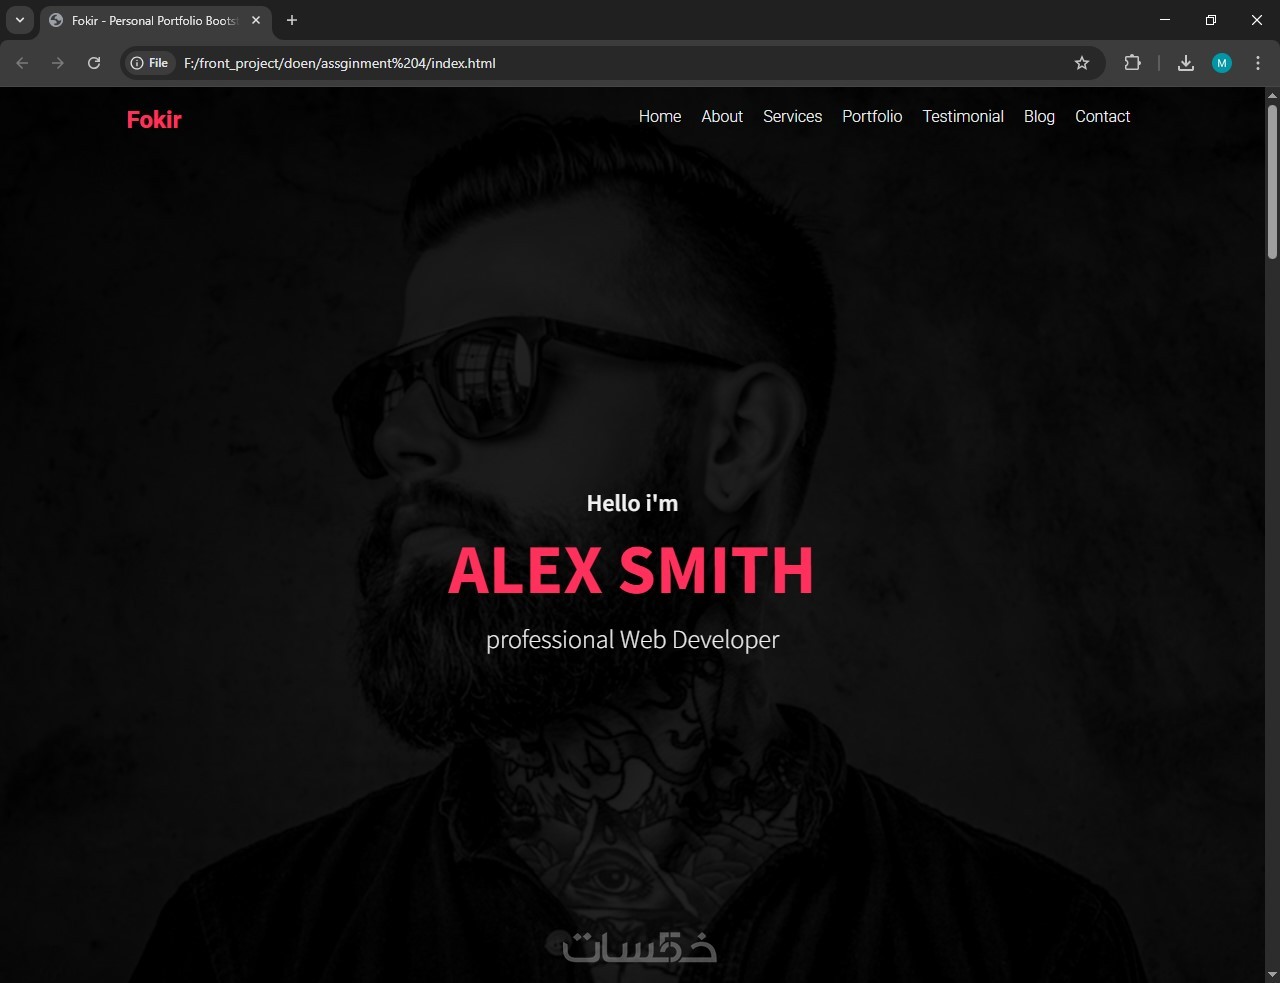Close the Fokir Personal Portfolio tab
This screenshot has width=1280, height=983.
point(256,20)
